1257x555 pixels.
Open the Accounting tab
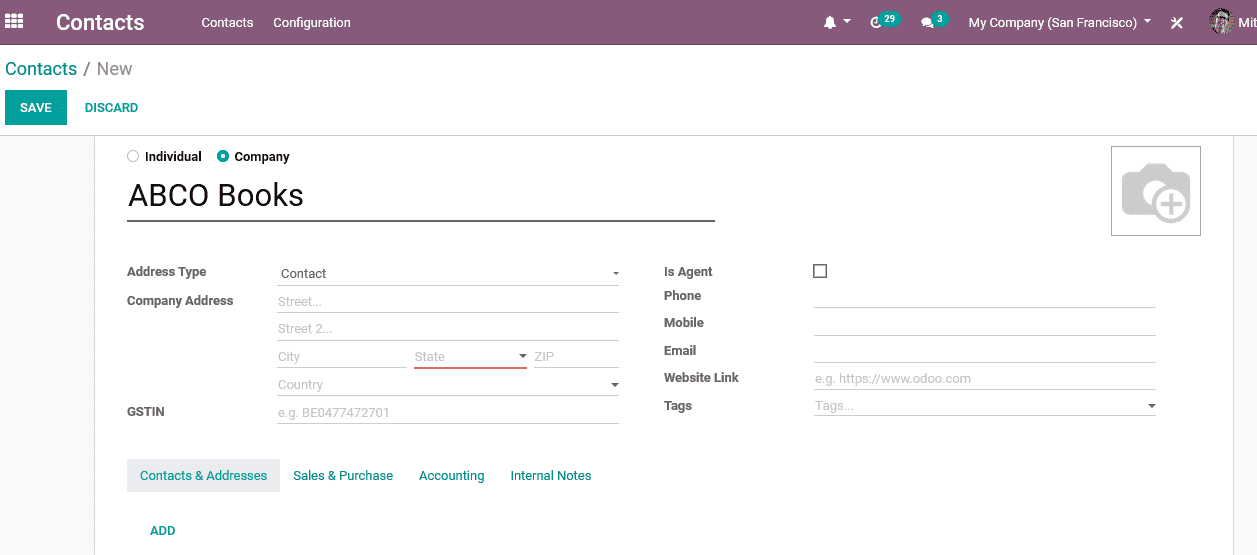451,476
